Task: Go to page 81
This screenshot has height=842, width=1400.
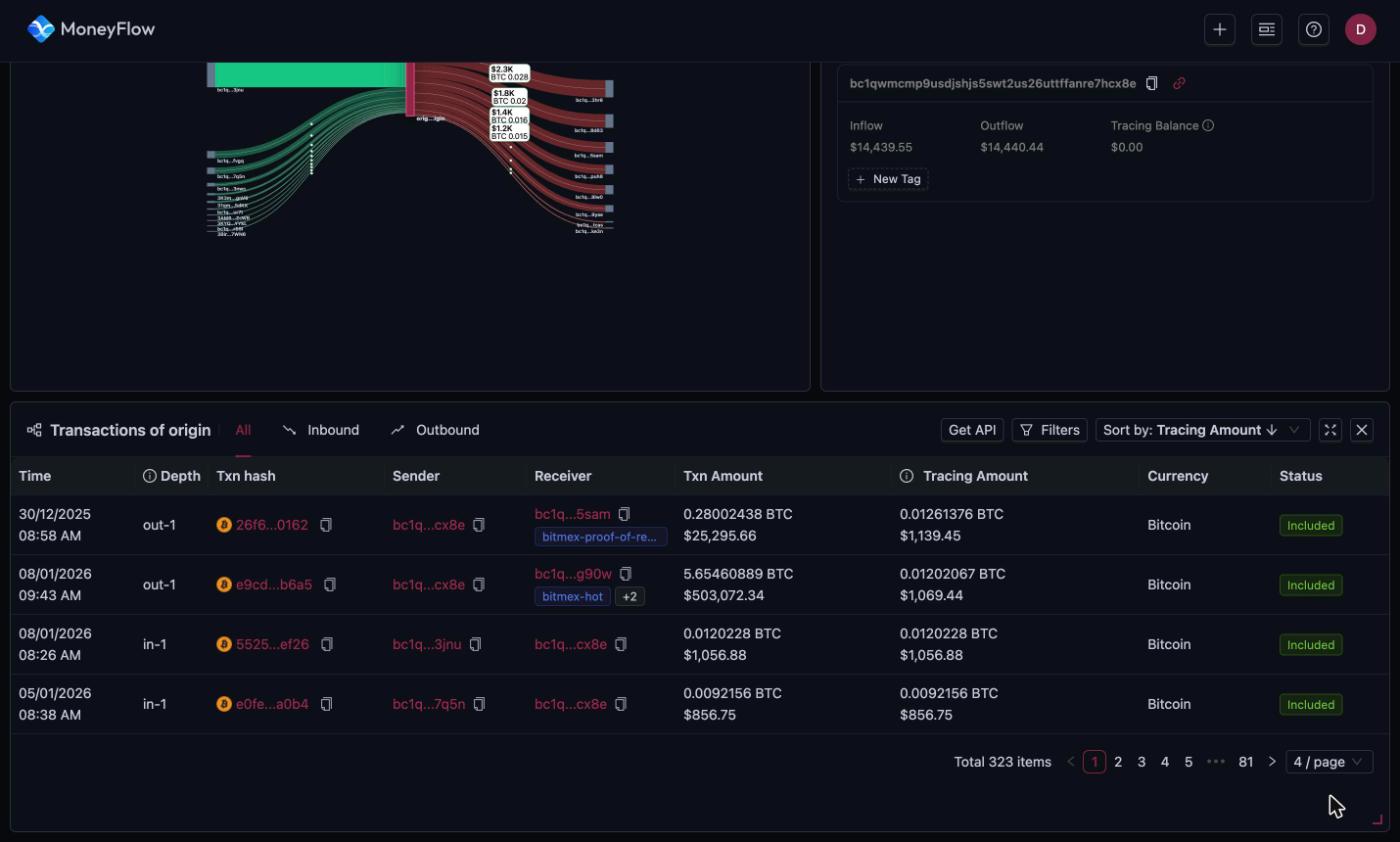Action: 1246,762
